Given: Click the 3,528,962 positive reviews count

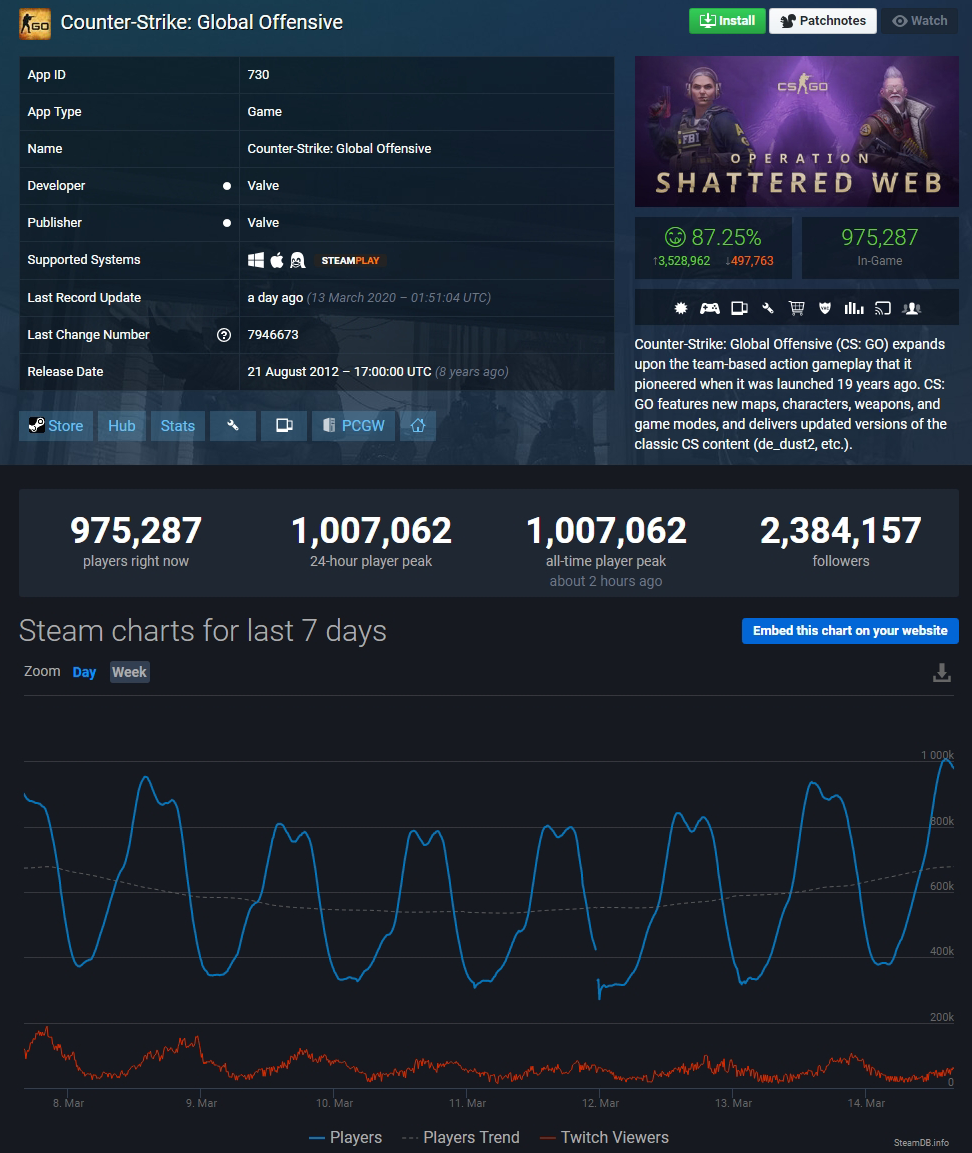Looking at the screenshot, I should [681, 260].
